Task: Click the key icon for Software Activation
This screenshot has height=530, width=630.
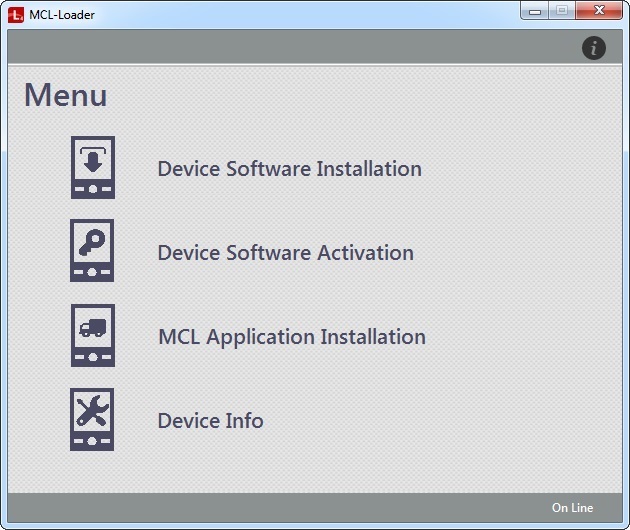Action: click(92, 251)
